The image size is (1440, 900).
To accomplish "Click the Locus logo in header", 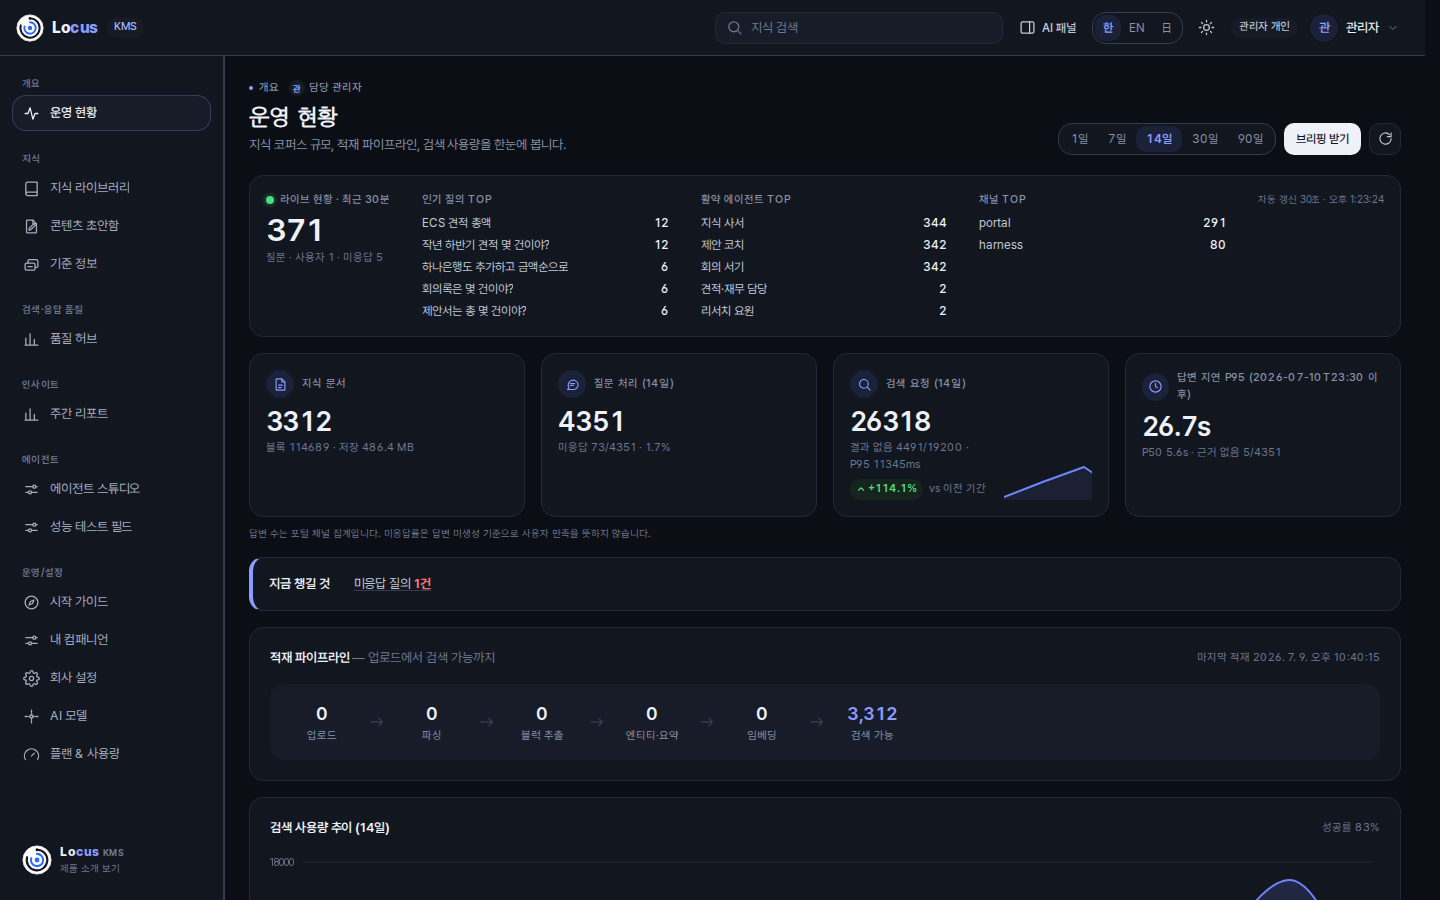I will coord(58,28).
